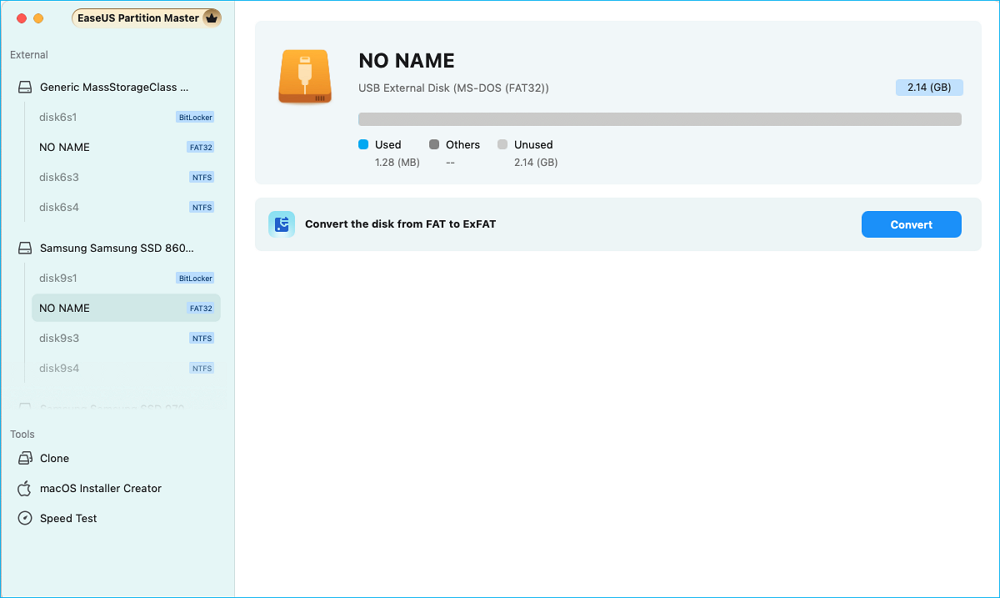Click the 2.14 (GB) unused value
The width and height of the screenshot is (1000, 598).
coord(536,163)
